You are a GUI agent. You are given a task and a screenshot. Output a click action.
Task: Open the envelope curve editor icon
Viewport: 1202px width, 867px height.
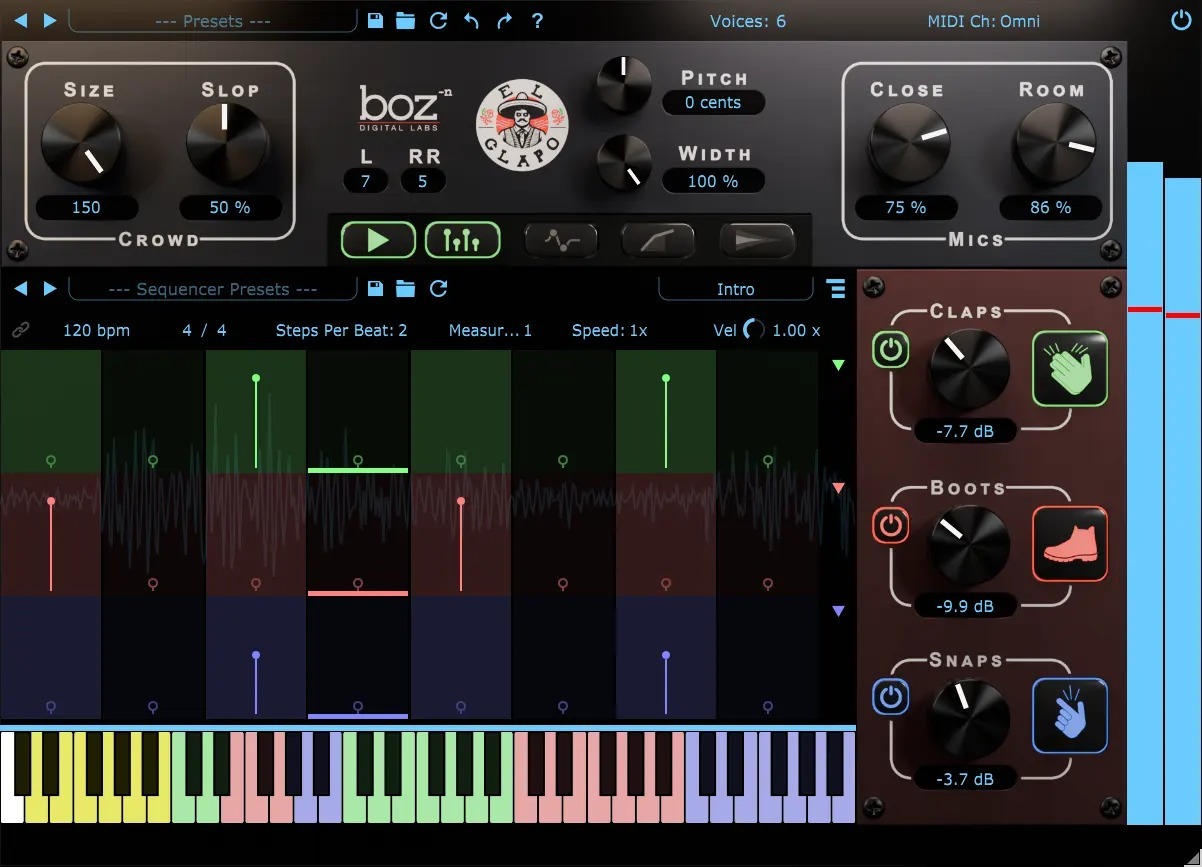pyautogui.click(x=560, y=240)
